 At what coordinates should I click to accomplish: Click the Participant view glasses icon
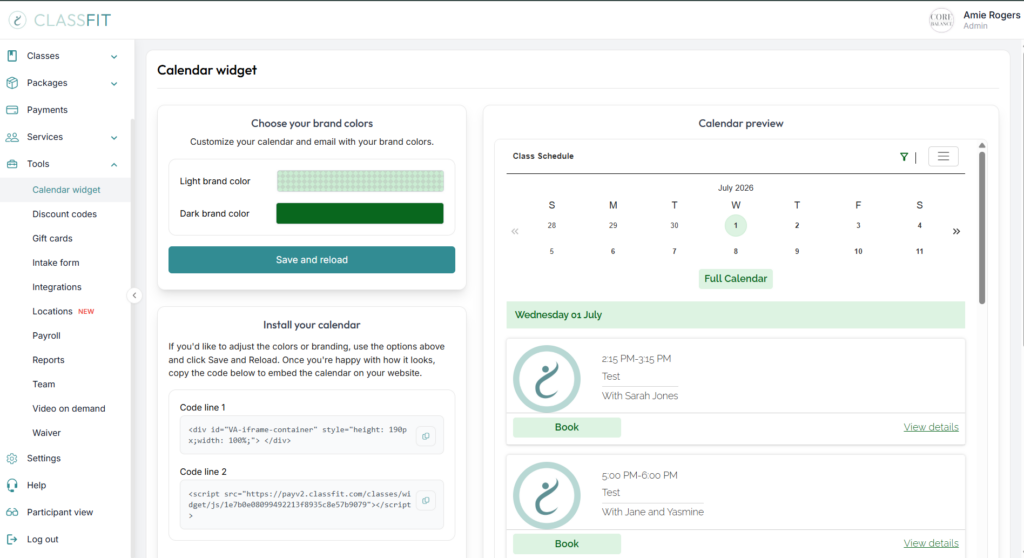(12, 512)
